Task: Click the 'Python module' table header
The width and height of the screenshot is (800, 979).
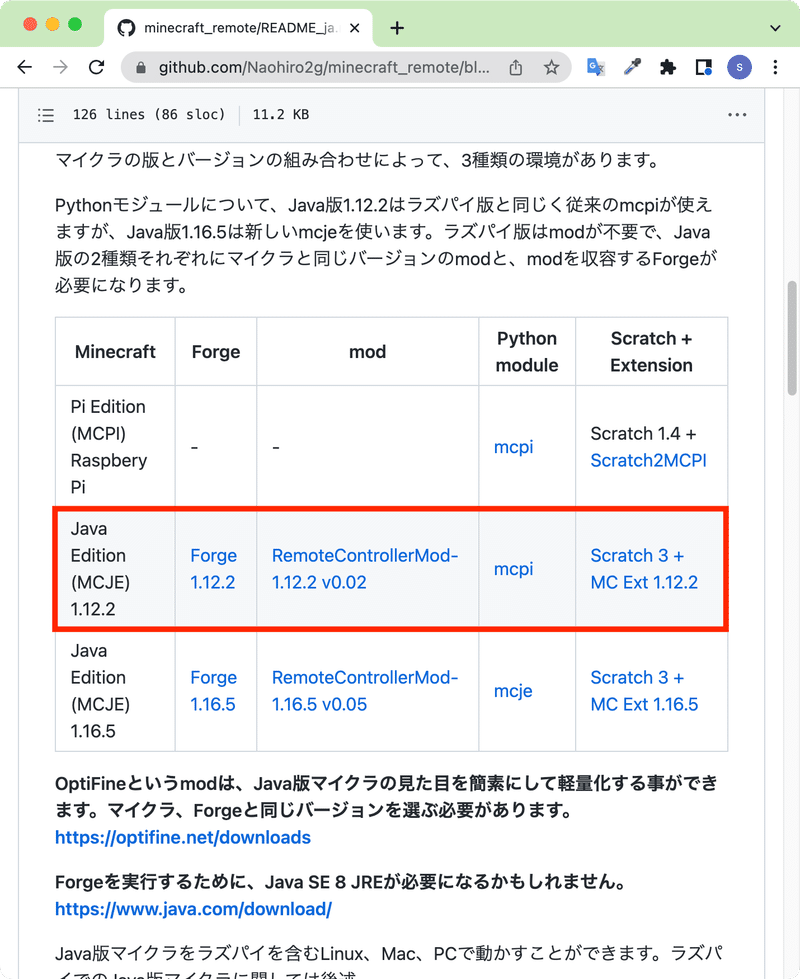Action: coord(526,352)
